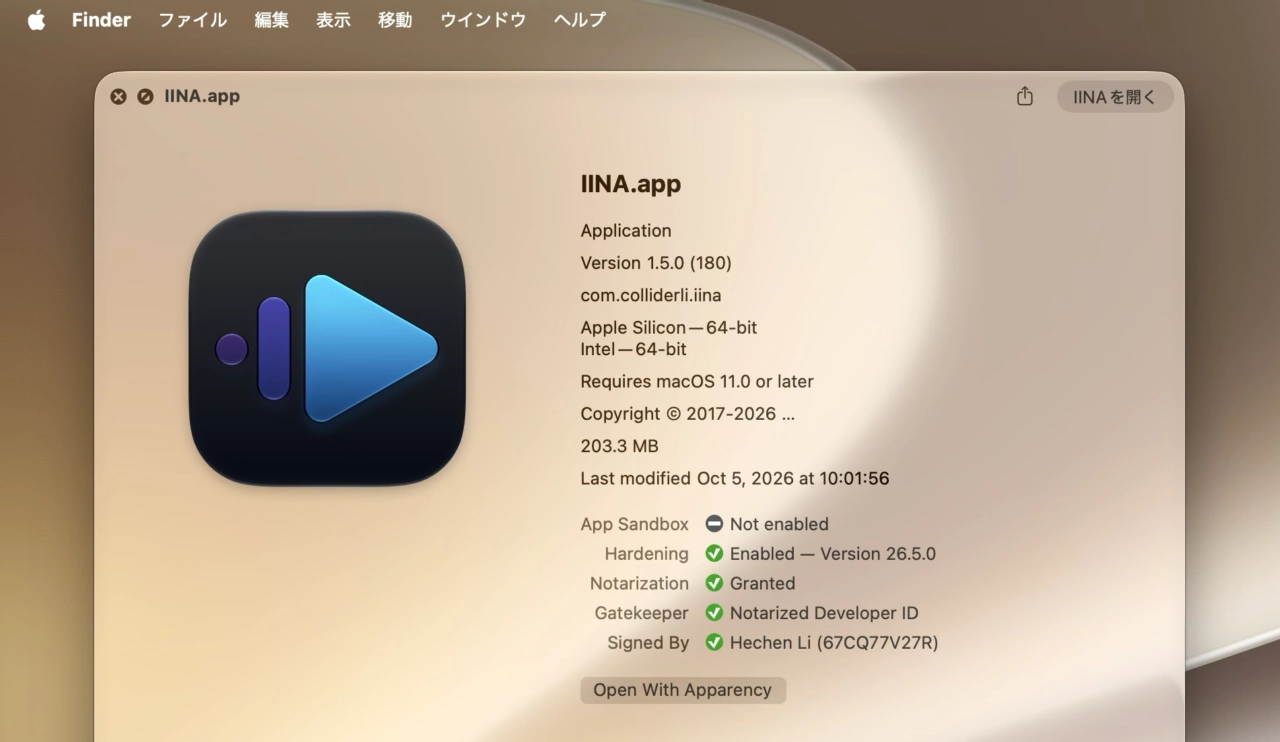The width and height of the screenshot is (1280, 742).
Task: Click the IINAを開く button
Action: [1115, 97]
